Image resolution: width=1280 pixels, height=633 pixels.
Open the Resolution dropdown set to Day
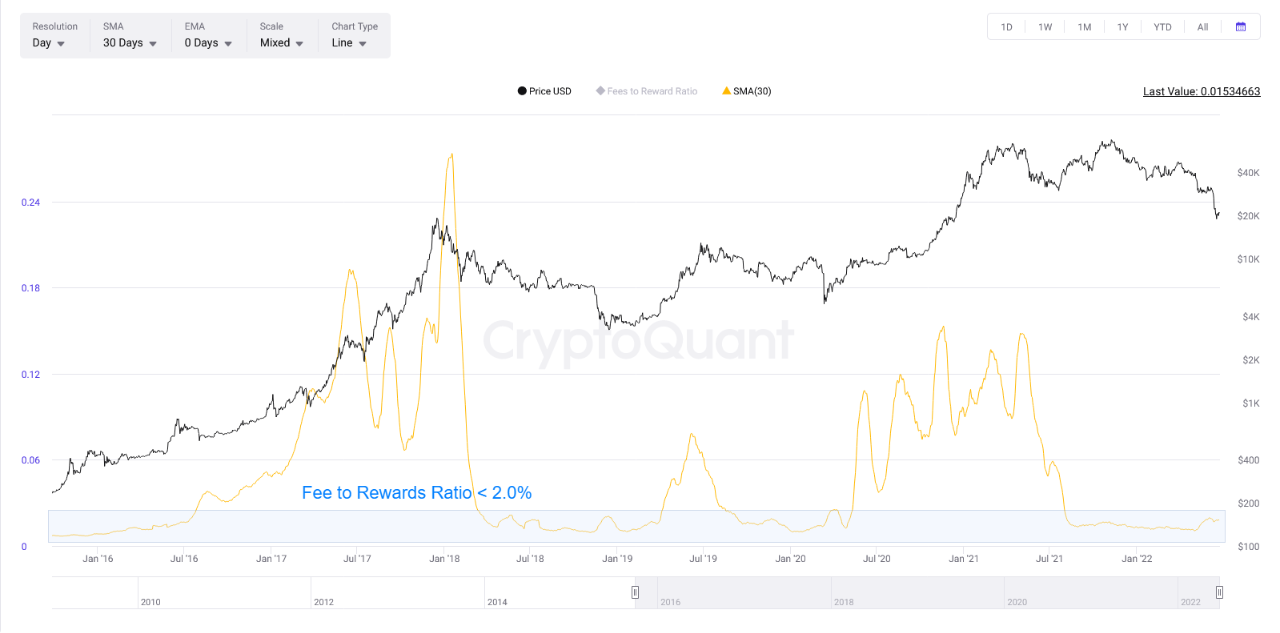[47, 43]
